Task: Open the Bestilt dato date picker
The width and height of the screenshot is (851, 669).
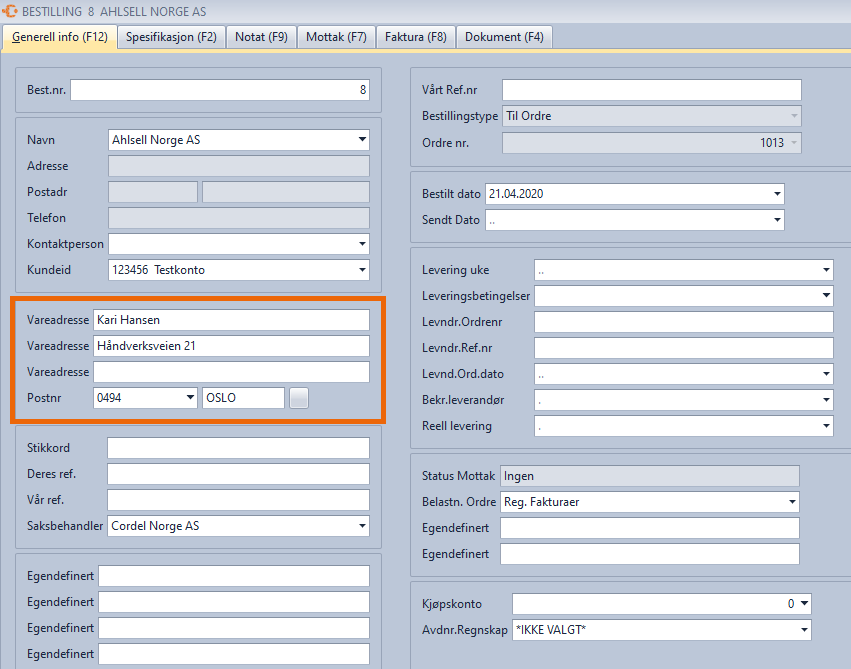Action: [776, 194]
